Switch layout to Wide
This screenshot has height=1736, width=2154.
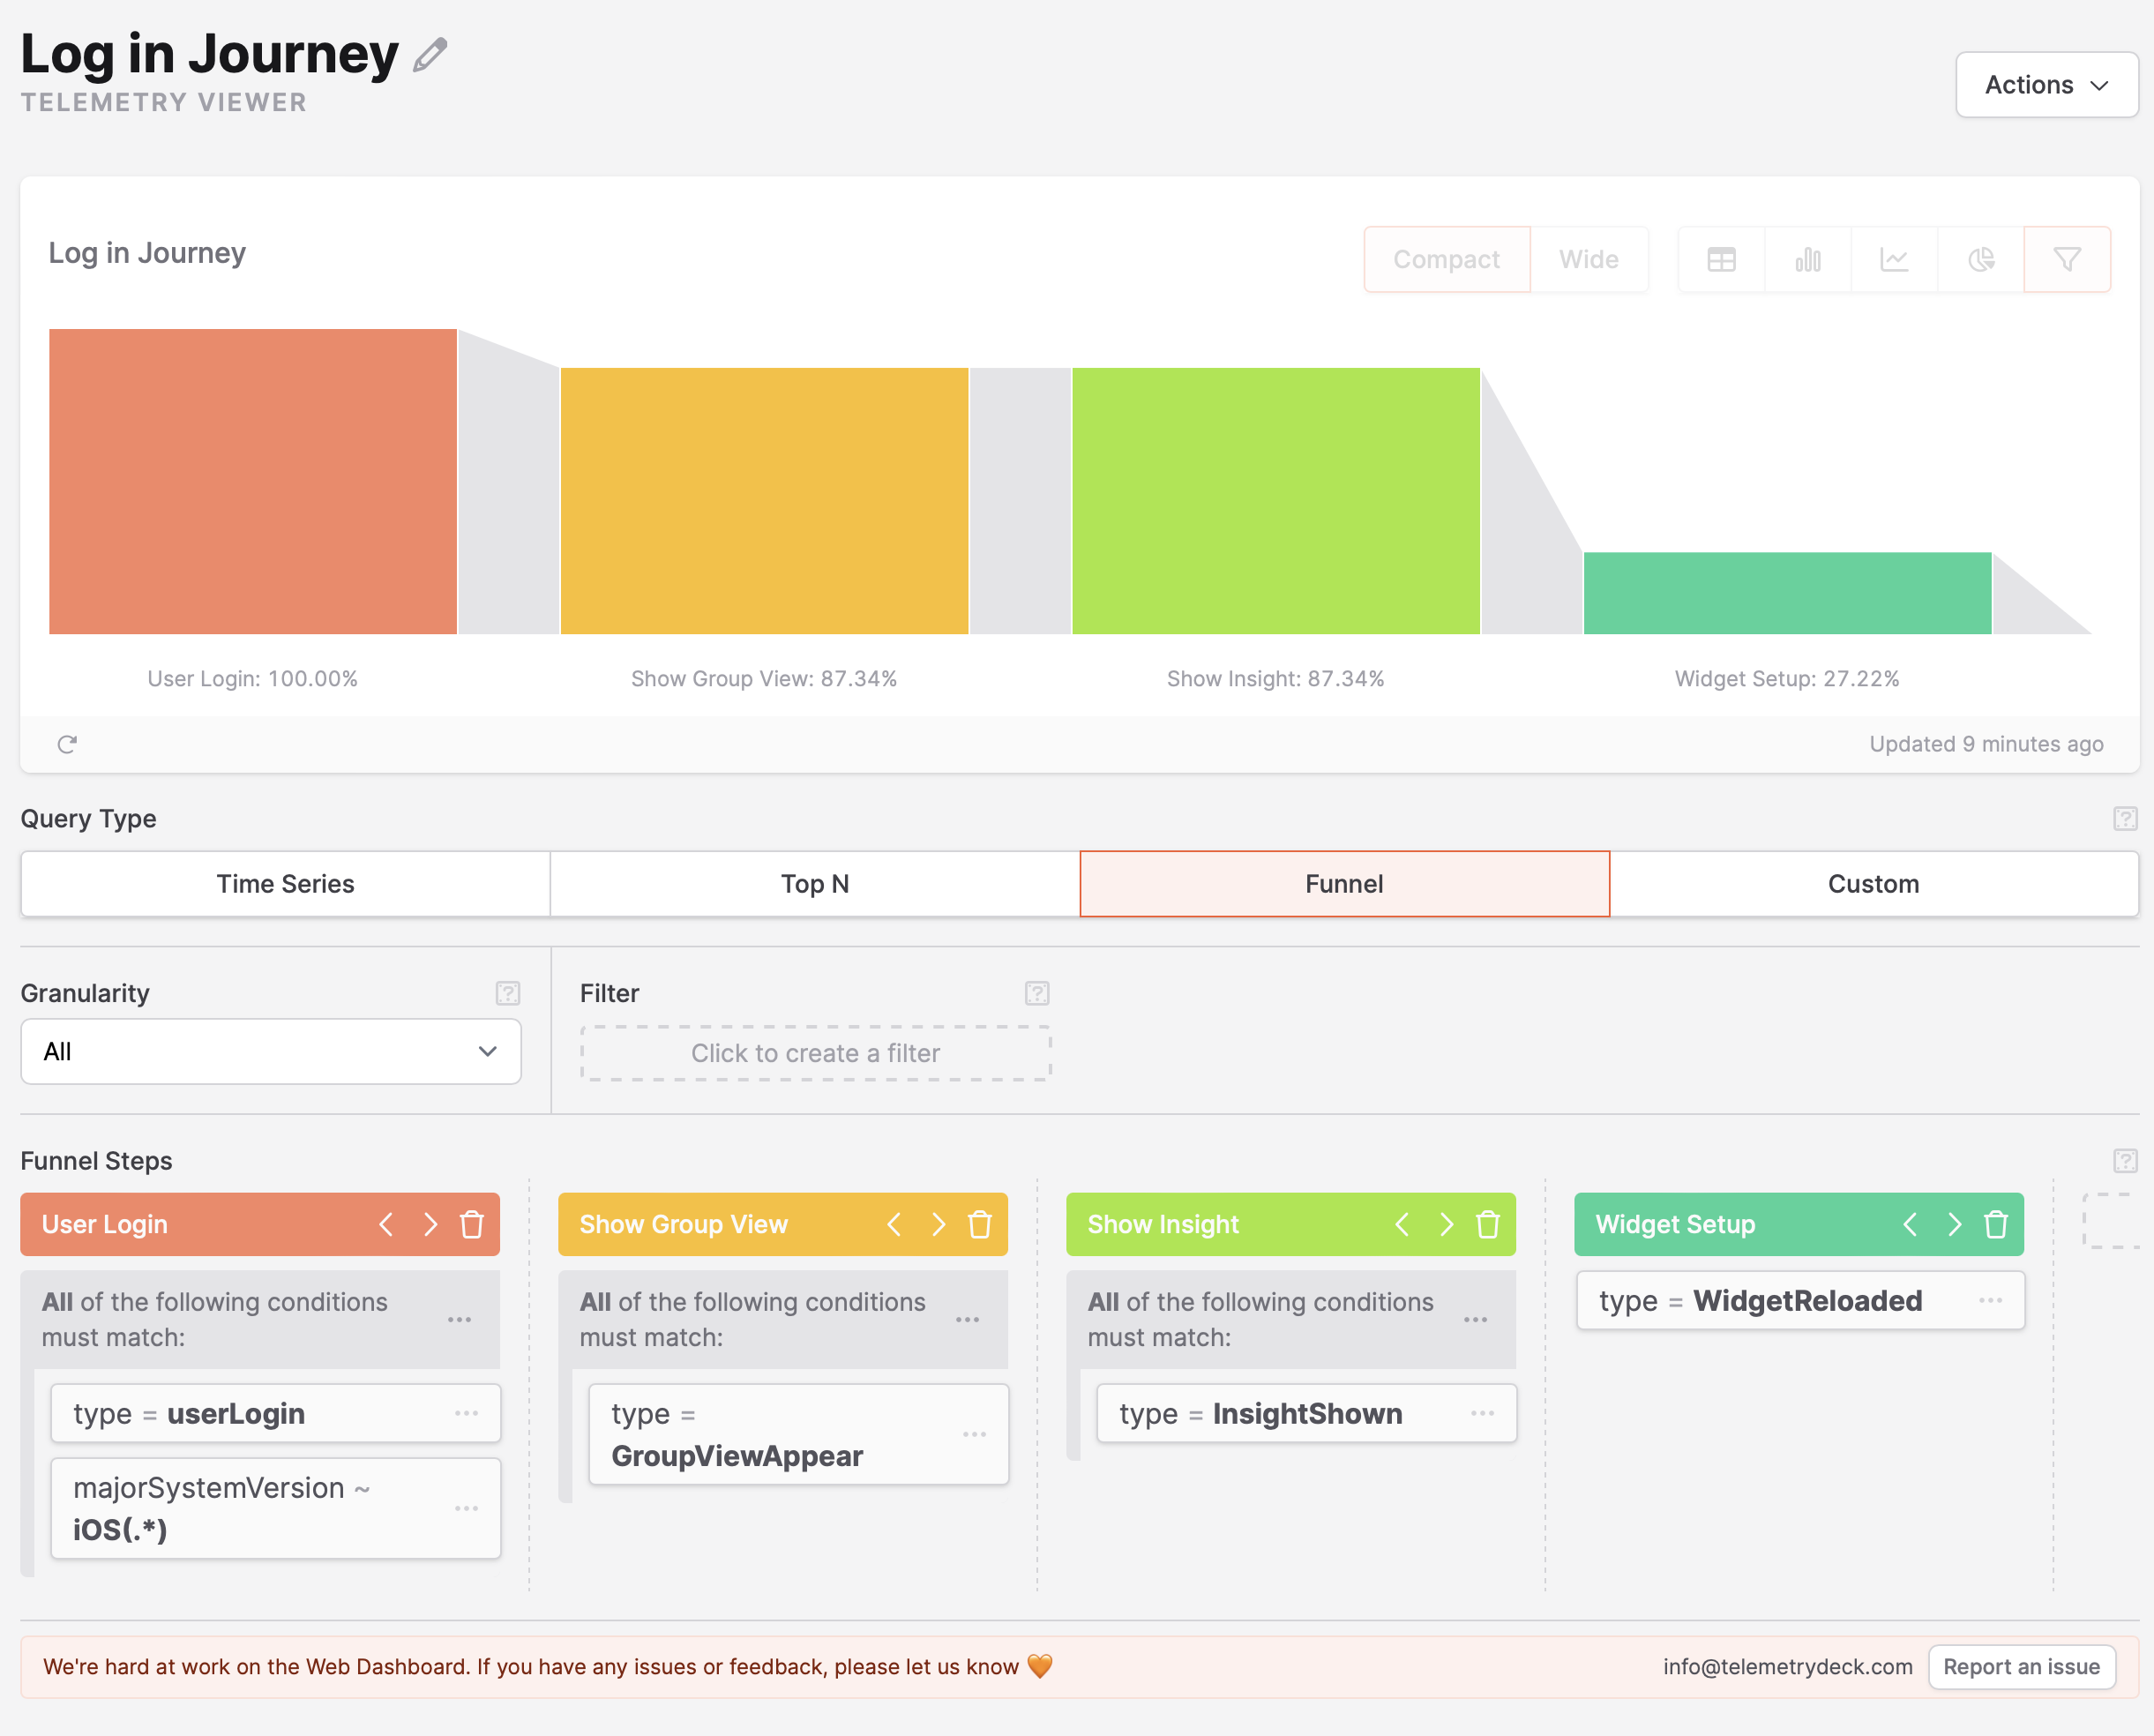1588,260
